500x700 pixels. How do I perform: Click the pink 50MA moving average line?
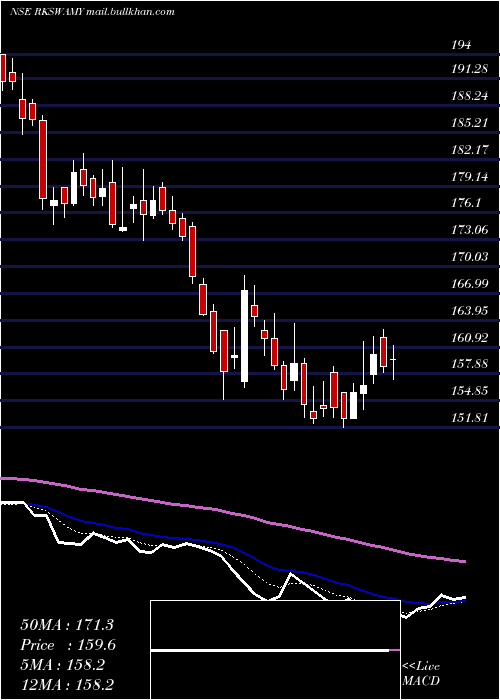(232, 512)
